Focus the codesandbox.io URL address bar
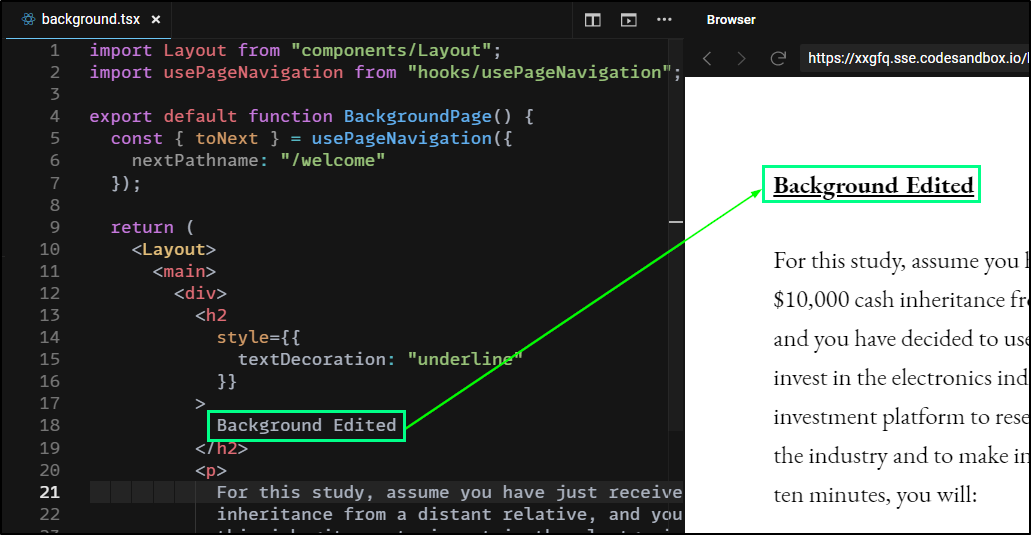The width and height of the screenshot is (1031, 535). [915, 58]
